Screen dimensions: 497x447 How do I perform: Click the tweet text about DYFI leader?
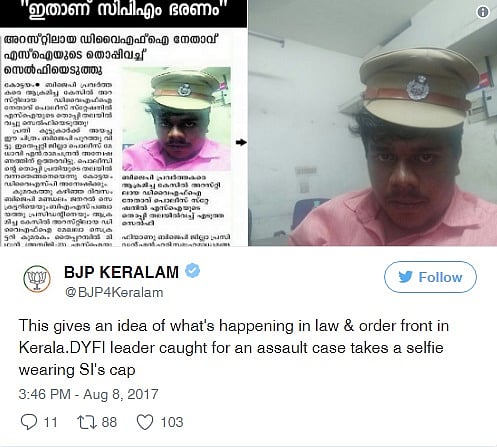(233, 348)
